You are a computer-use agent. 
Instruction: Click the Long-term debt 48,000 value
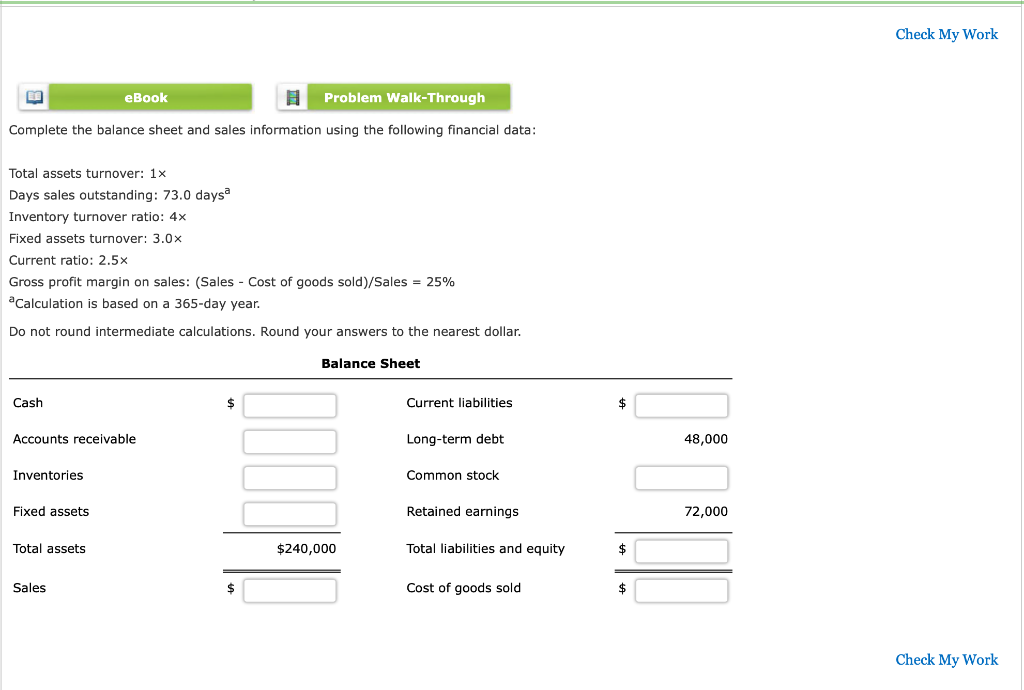tap(705, 439)
